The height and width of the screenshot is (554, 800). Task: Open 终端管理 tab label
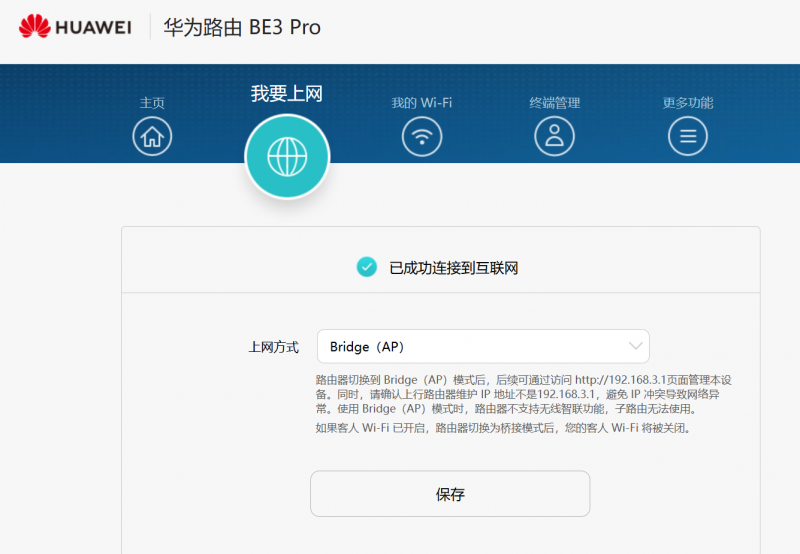(555, 103)
